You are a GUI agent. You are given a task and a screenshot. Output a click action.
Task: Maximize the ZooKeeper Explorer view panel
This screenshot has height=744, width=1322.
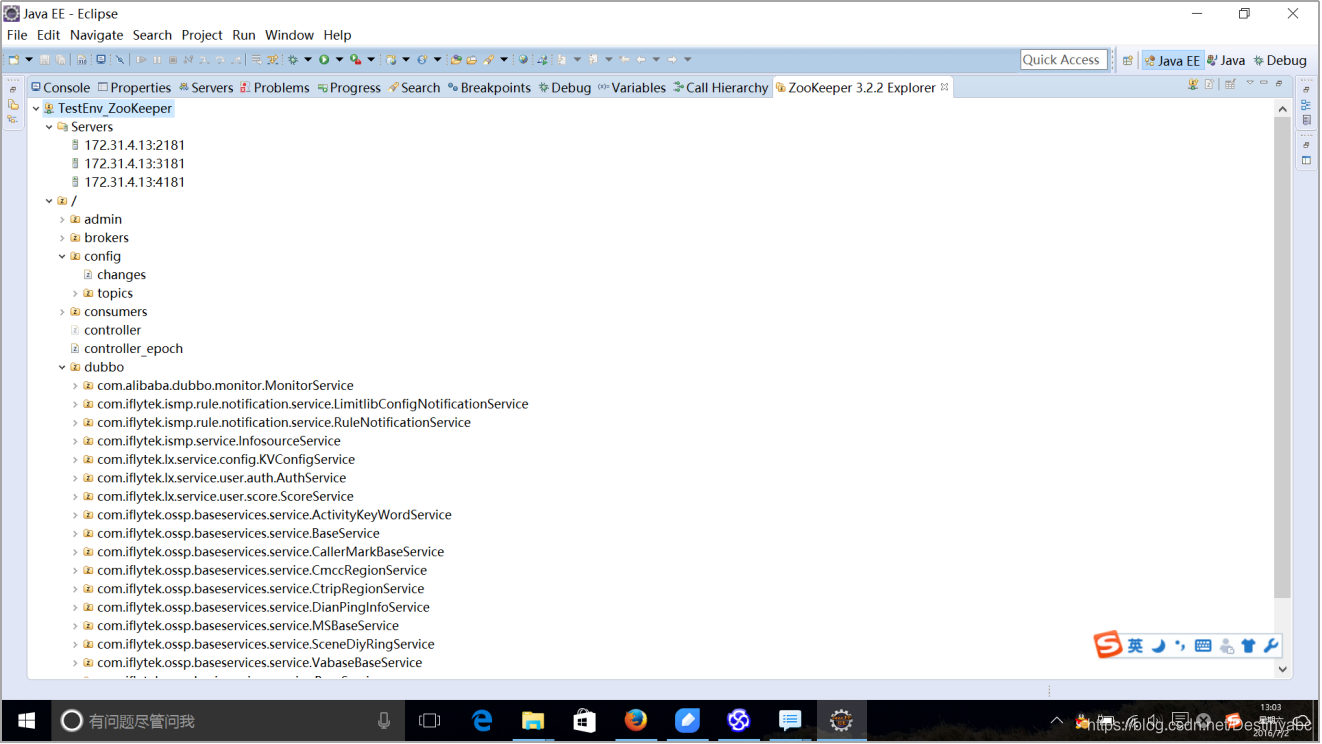point(1279,83)
